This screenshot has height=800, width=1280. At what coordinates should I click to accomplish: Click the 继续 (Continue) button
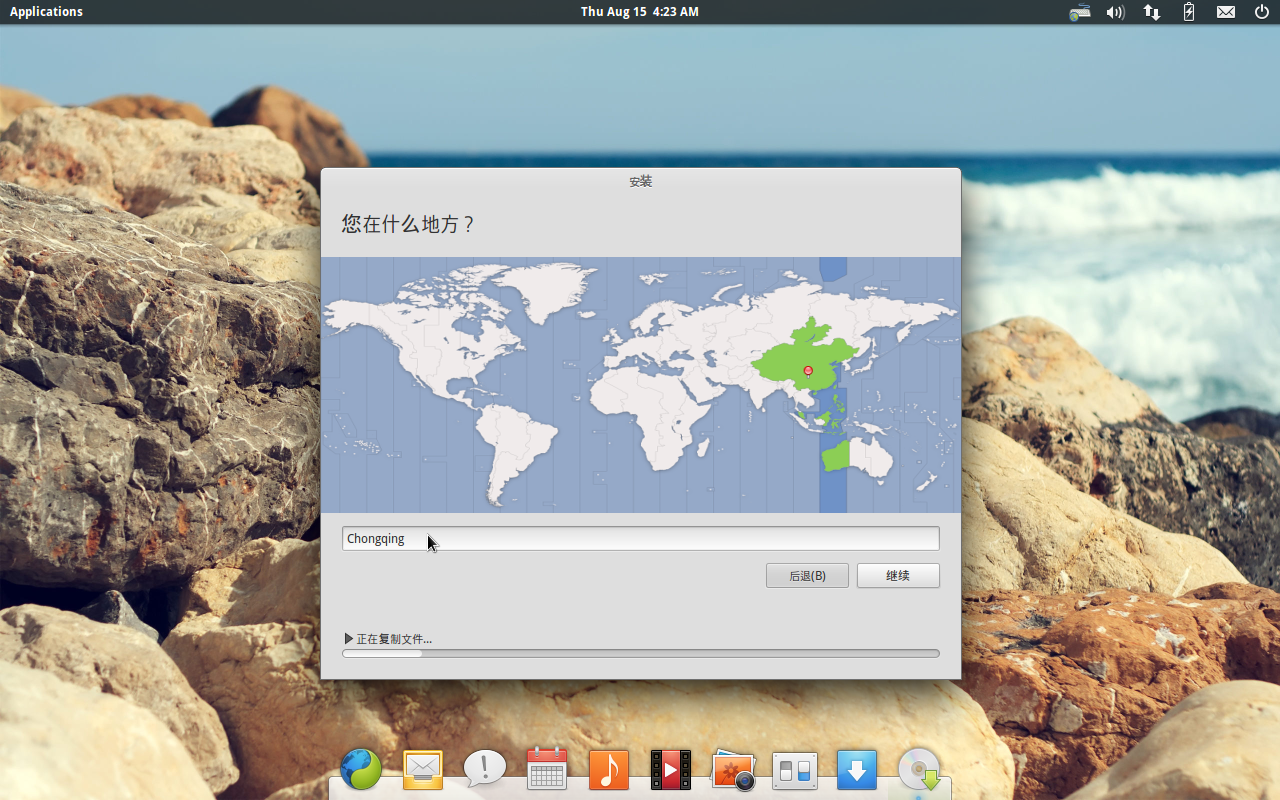[898, 576]
